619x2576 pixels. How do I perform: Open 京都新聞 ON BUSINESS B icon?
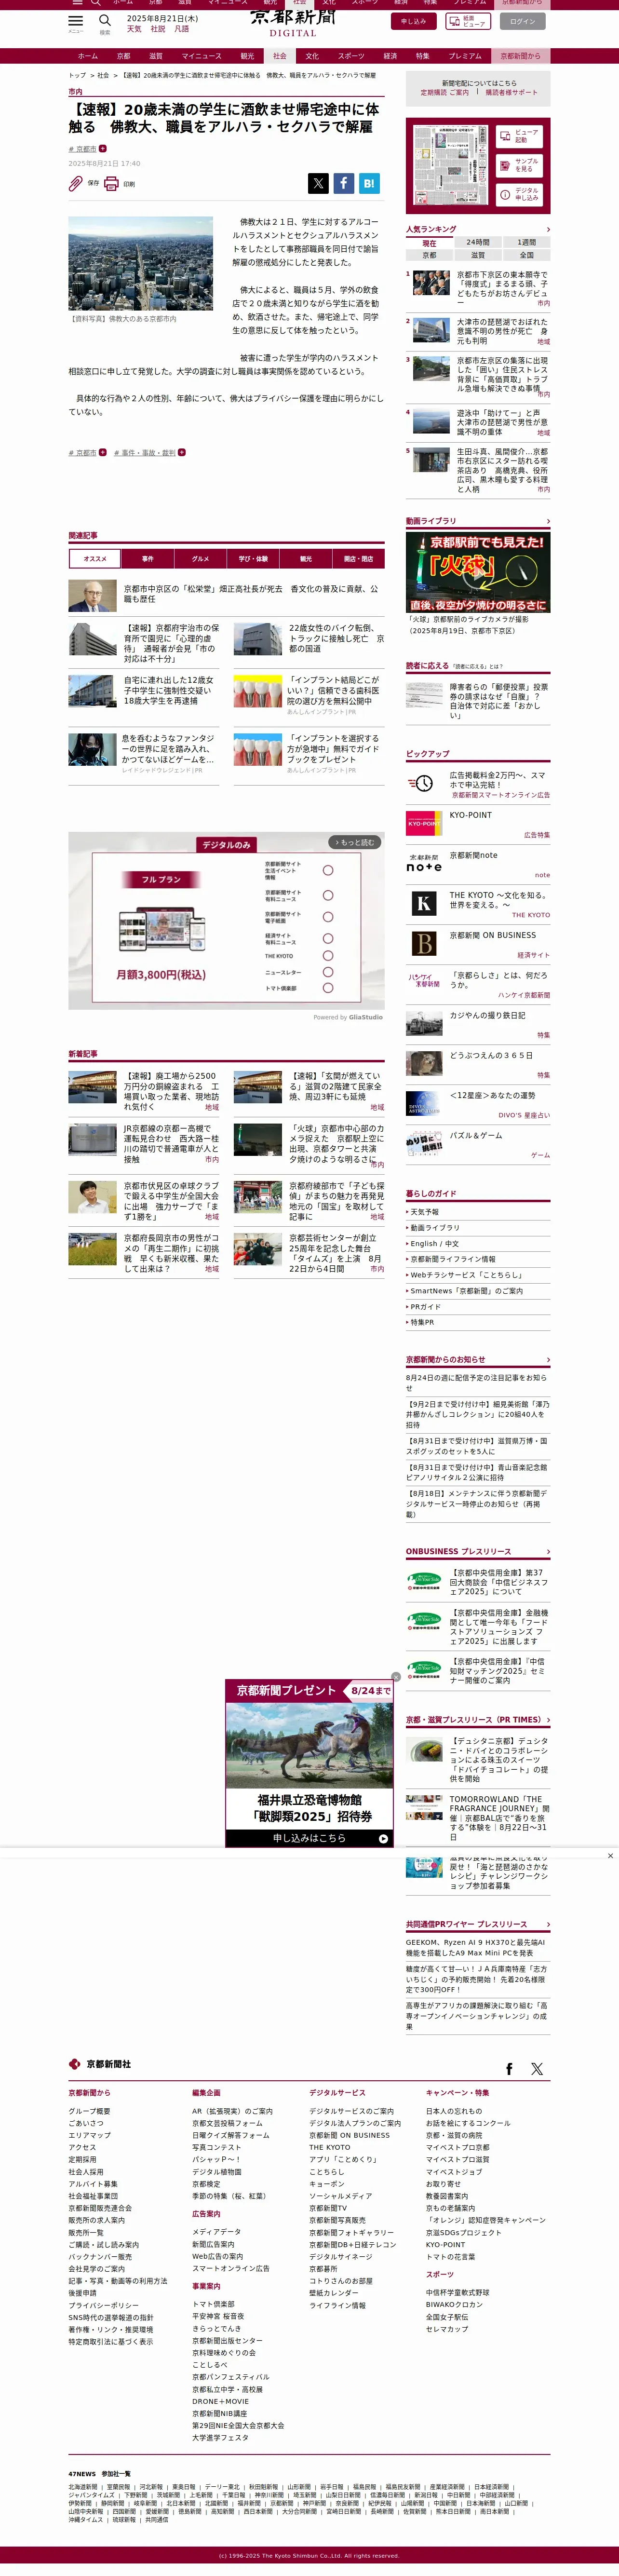coord(424,943)
